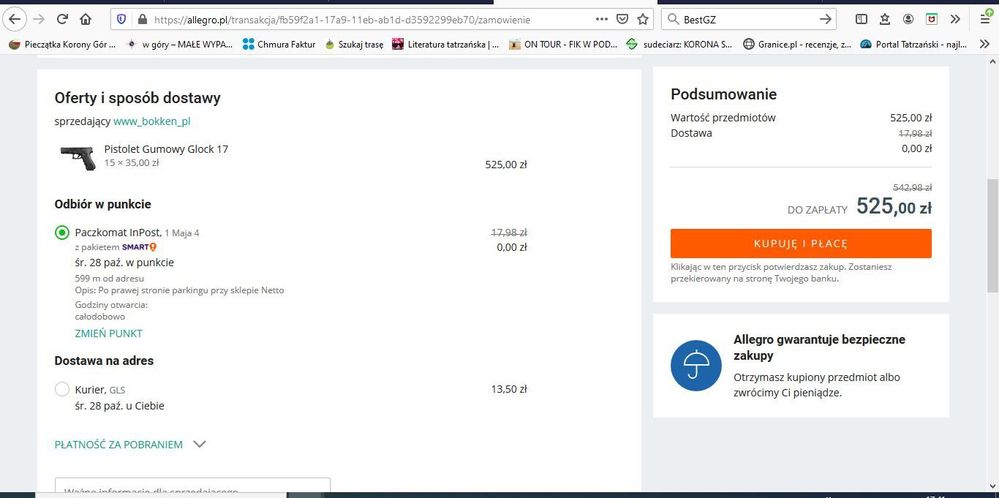Reload the page with refresh icon

pyautogui.click(x=62, y=19)
